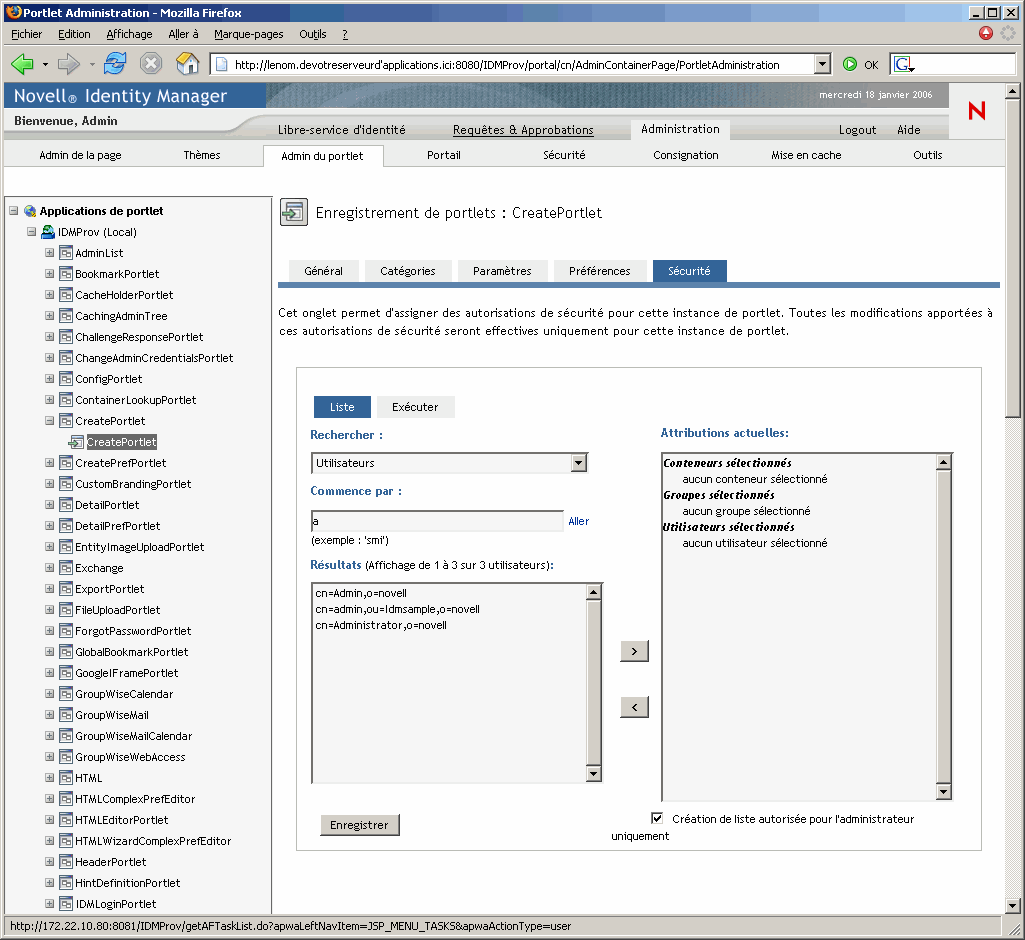
Task: Open the Back button history dropdown
Action: 45,64
